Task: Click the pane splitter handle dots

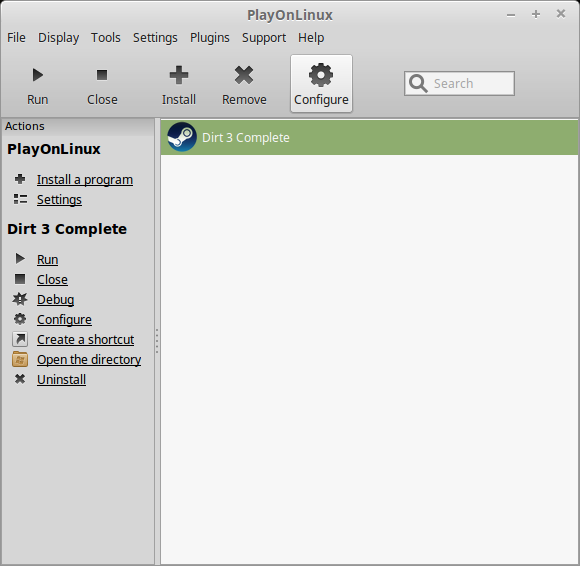Action: click(x=157, y=340)
